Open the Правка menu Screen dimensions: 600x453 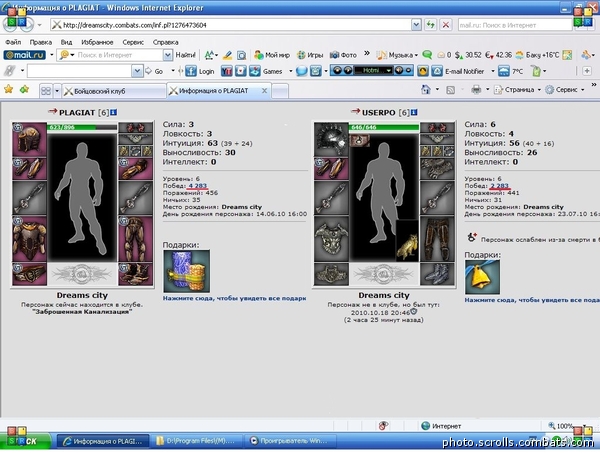coord(41,42)
